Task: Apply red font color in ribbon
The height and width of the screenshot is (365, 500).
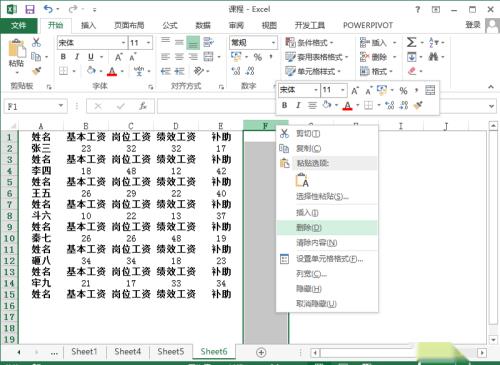Action: [x=112, y=71]
